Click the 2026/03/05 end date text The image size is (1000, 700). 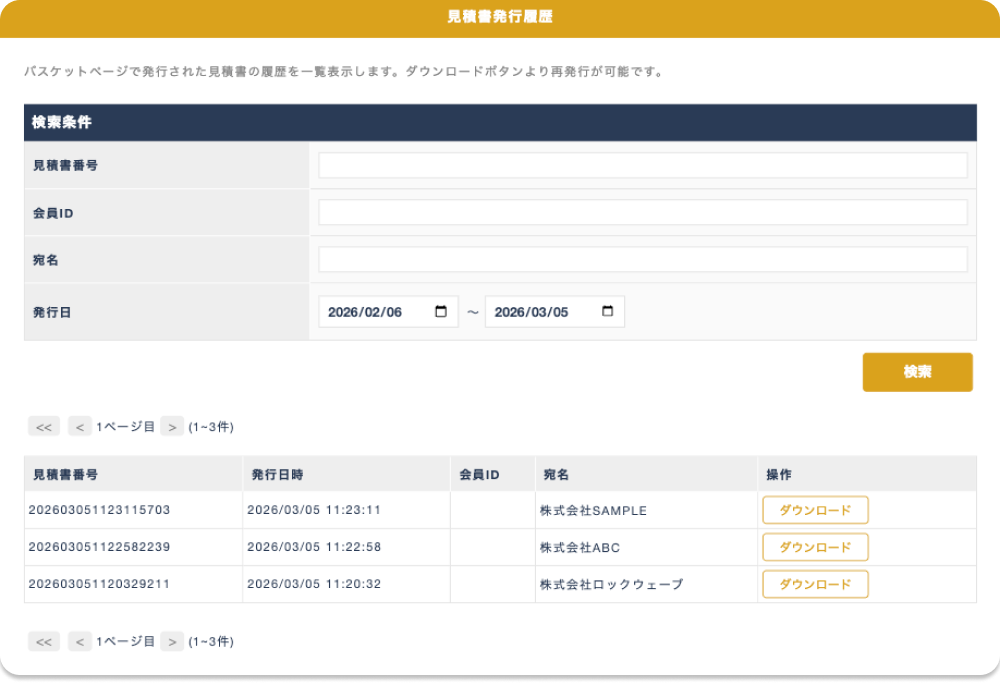(531, 312)
